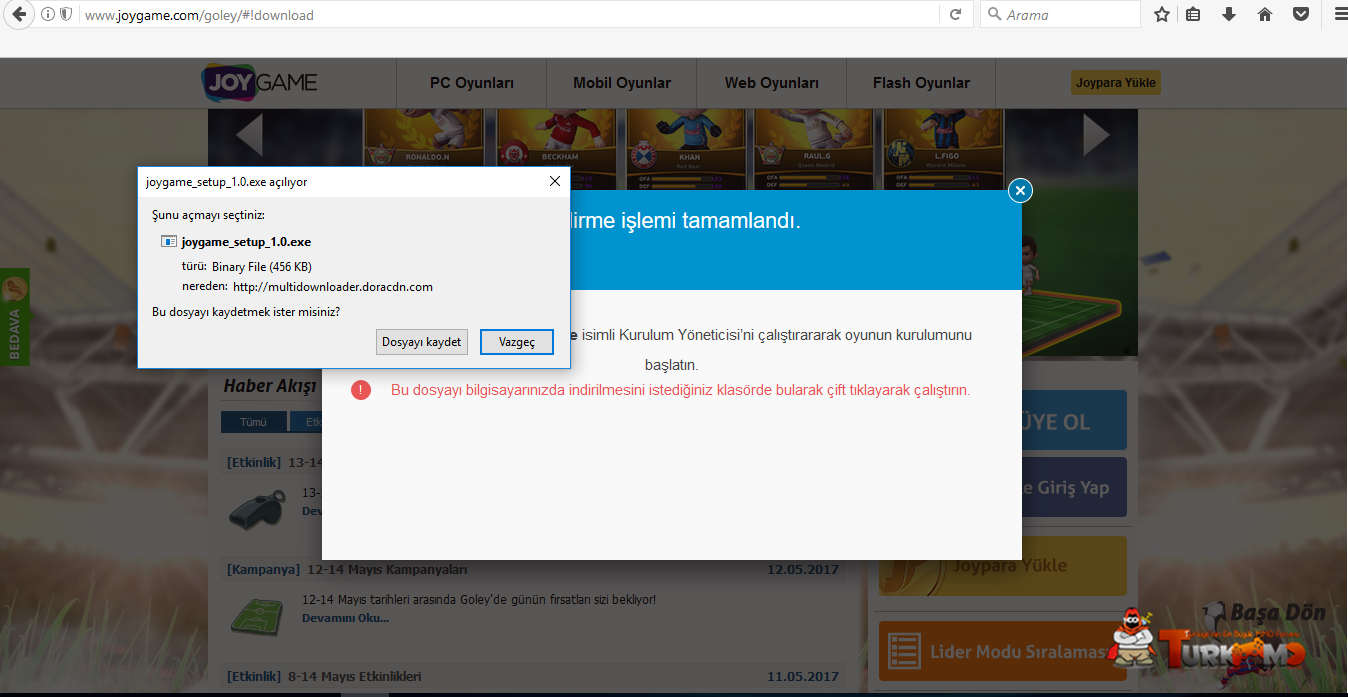Click Dosyayı kaydet button

[422, 342]
